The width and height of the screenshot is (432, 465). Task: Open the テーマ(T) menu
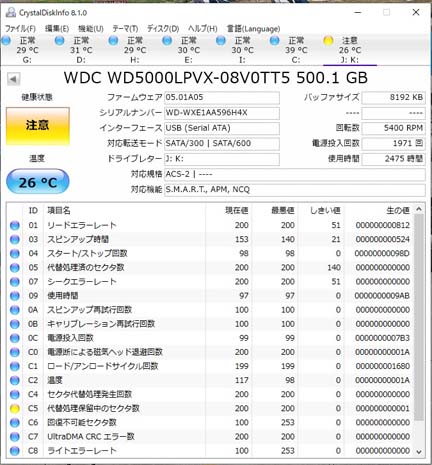point(125,29)
